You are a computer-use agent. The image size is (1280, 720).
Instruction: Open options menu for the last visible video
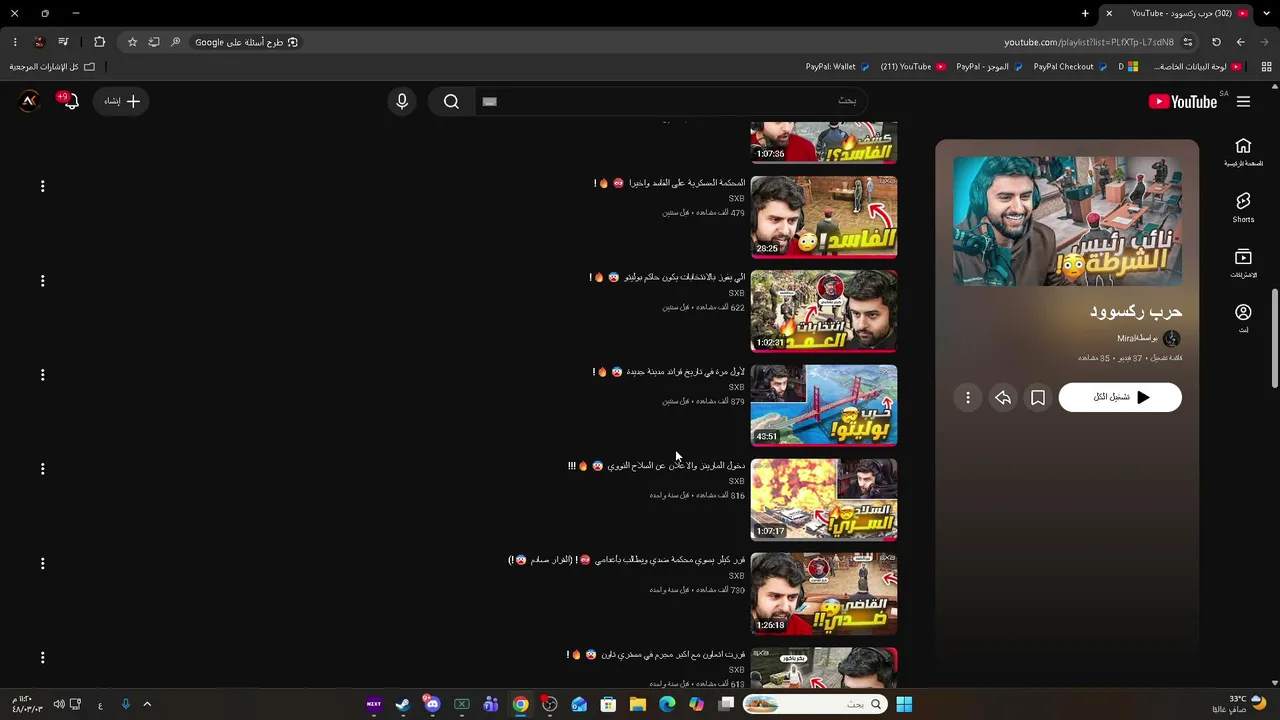(42, 657)
